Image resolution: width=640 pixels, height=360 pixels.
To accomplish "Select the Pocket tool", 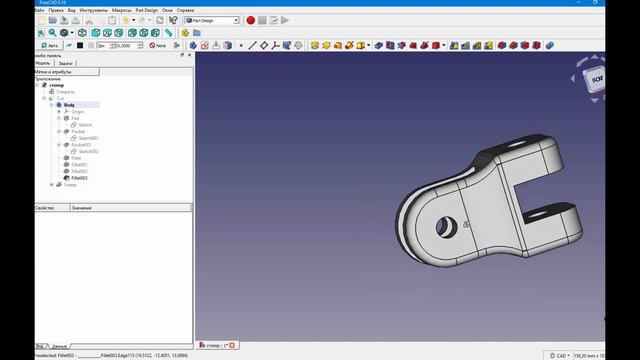I will (x=379, y=45).
